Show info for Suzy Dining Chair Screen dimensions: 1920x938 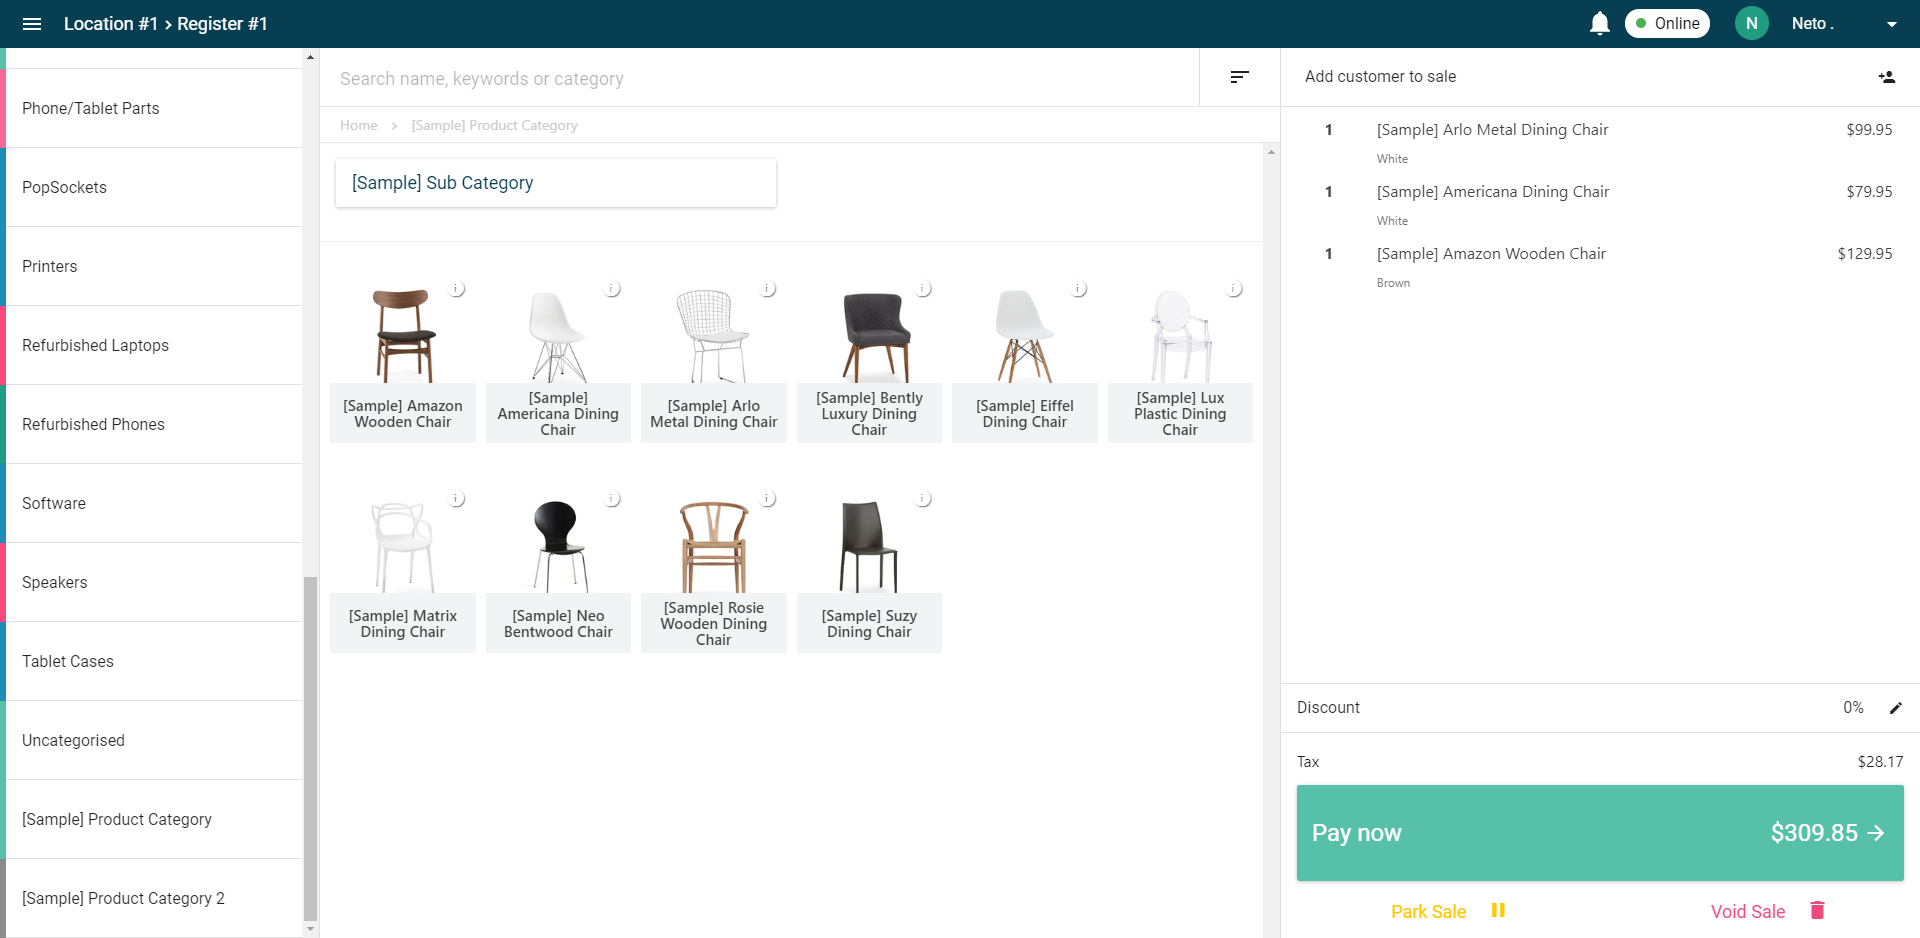(924, 499)
